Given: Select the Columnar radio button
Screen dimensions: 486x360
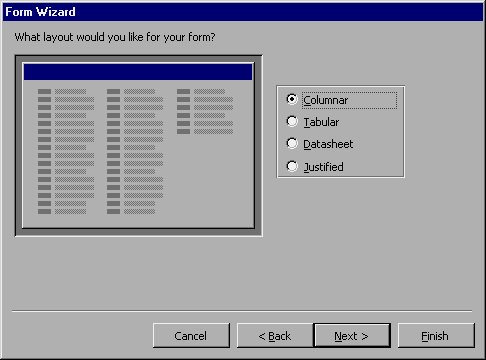Looking at the screenshot, I should (x=292, y=99).
